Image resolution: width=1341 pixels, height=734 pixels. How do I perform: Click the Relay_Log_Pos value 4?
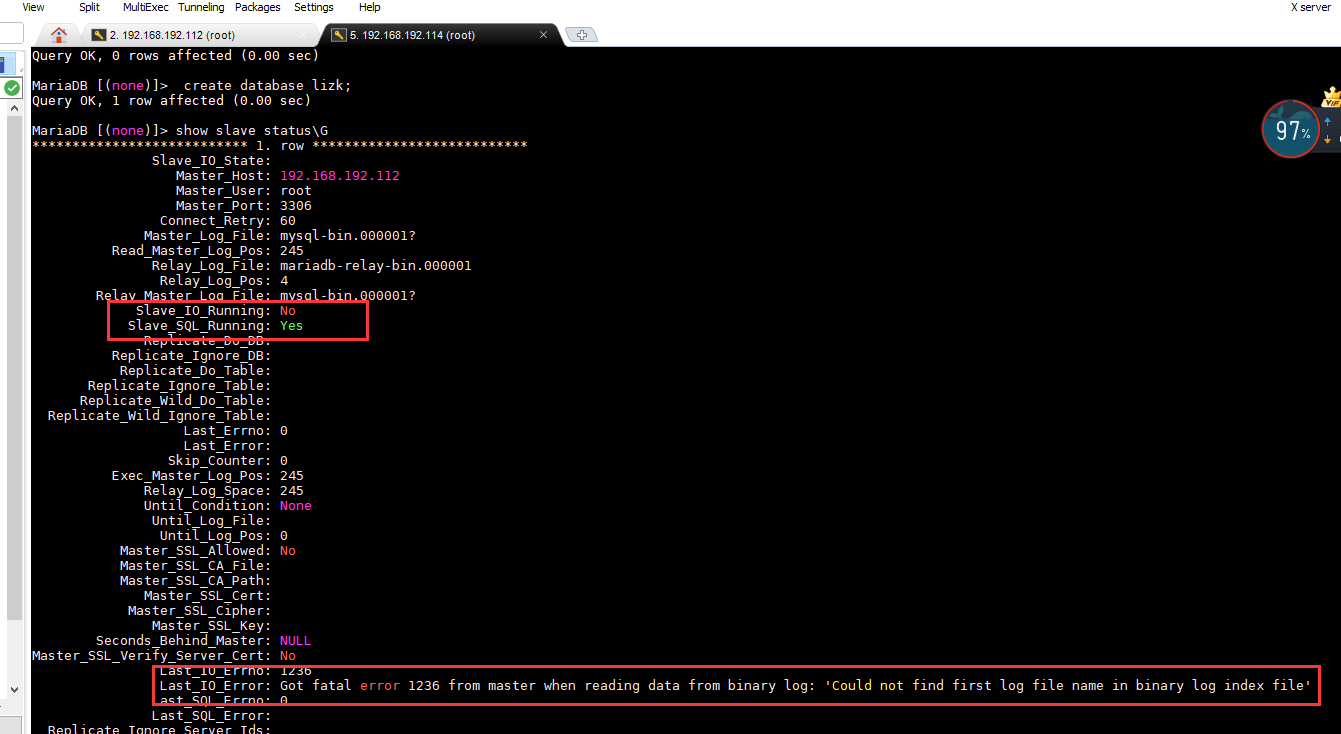click(284, 281)
